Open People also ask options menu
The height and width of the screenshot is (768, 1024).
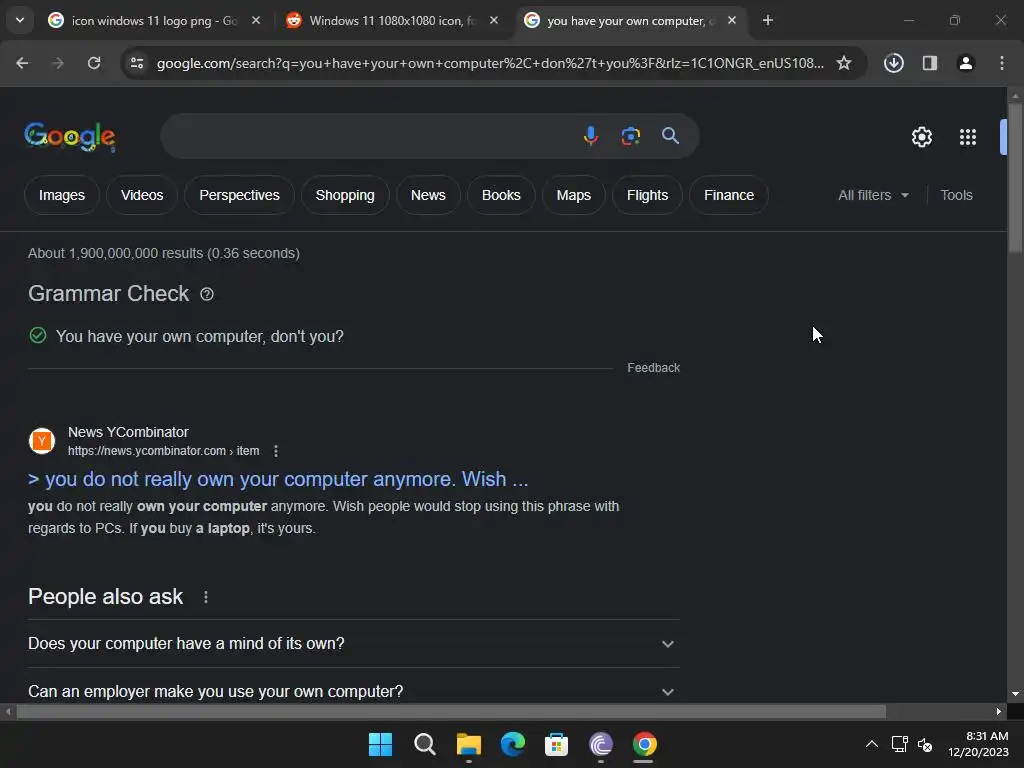point(206,597)
